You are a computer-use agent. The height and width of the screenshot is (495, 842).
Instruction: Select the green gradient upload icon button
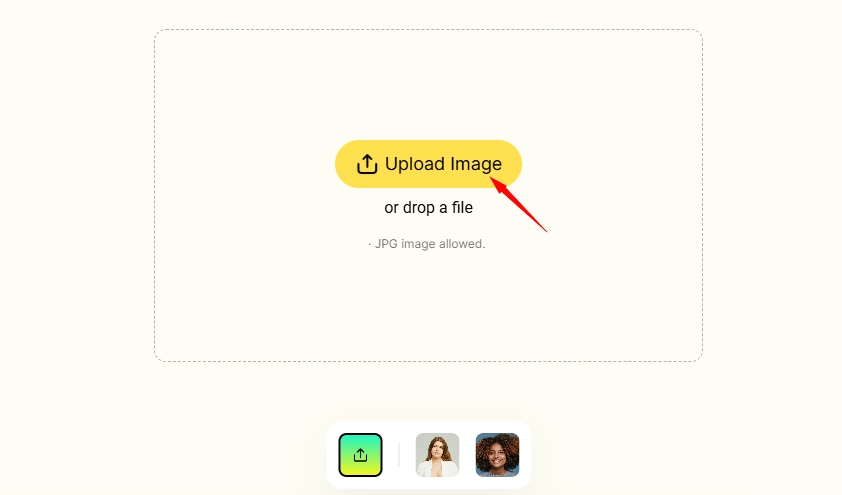(360, 455)
